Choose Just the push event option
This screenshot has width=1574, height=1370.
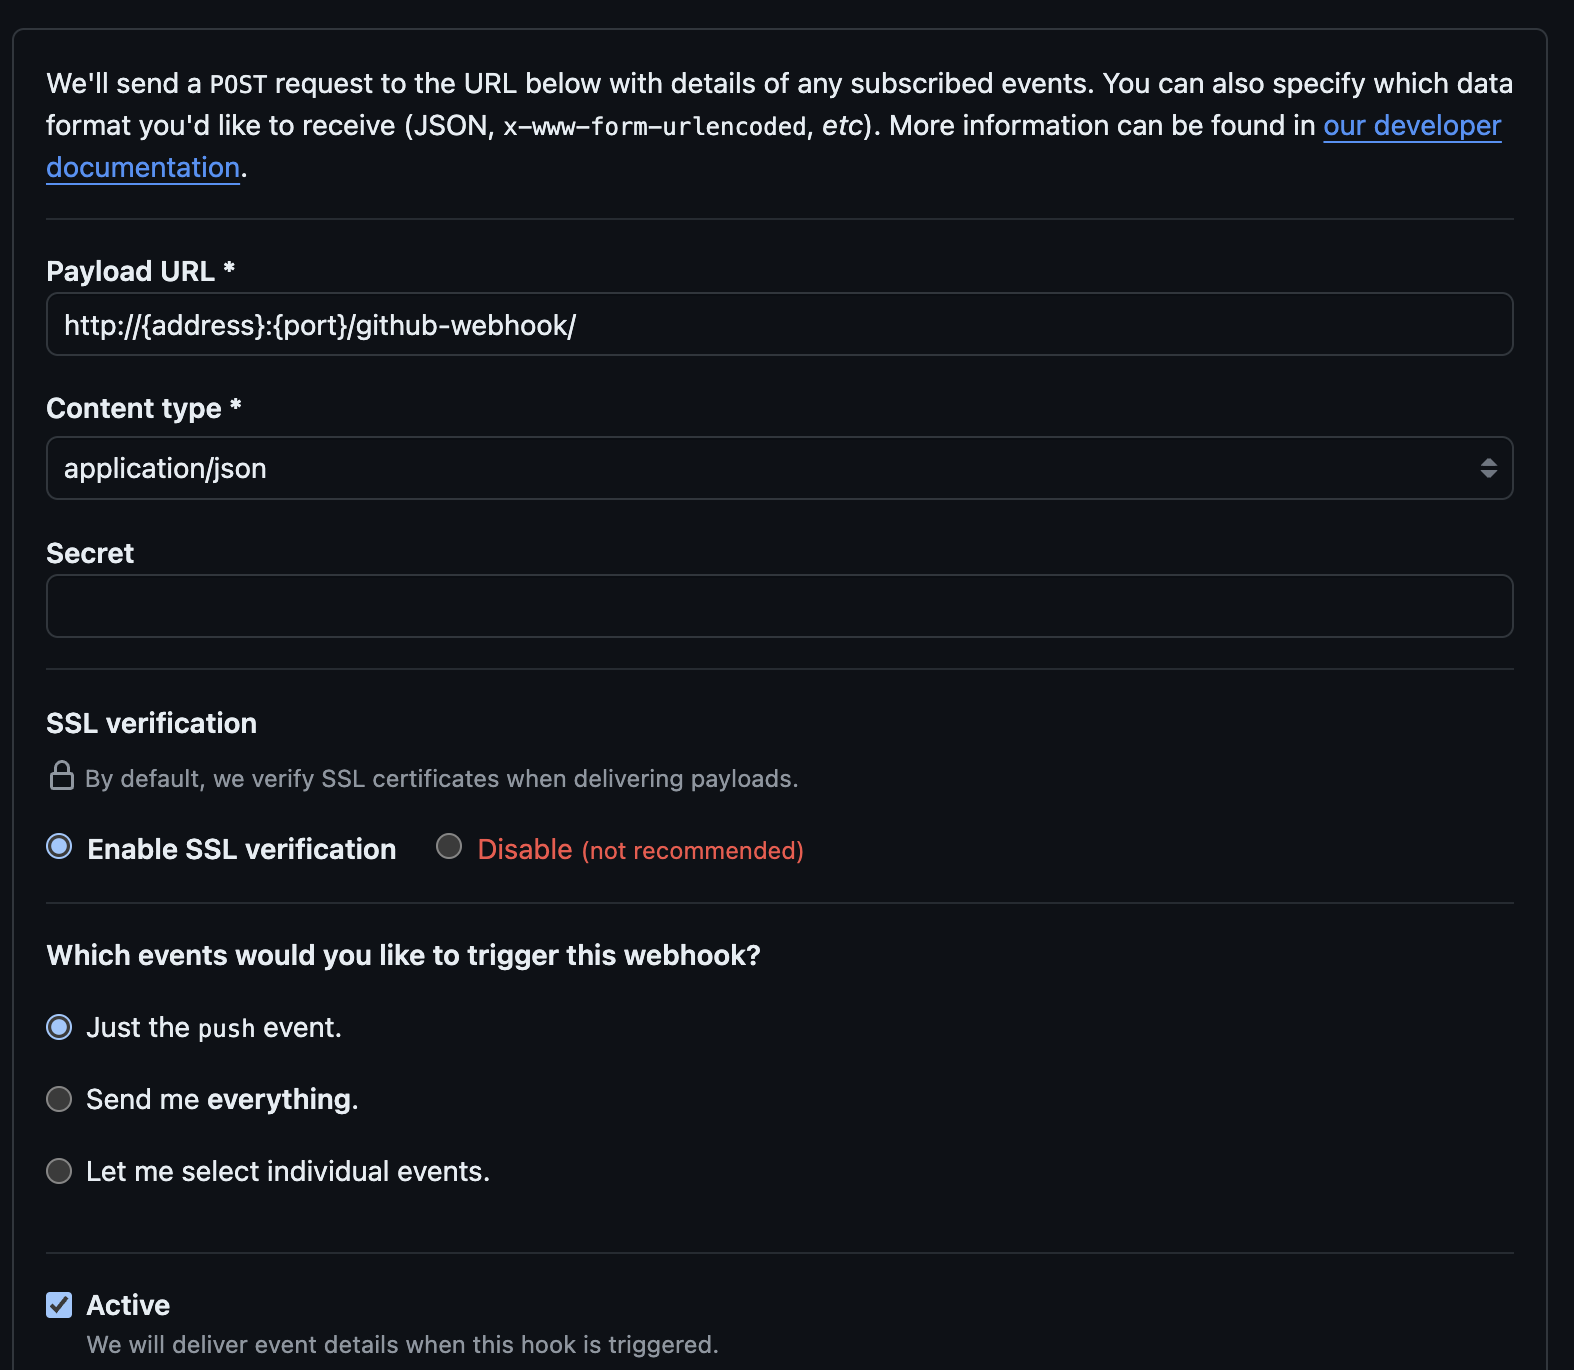pos(60,1027)
